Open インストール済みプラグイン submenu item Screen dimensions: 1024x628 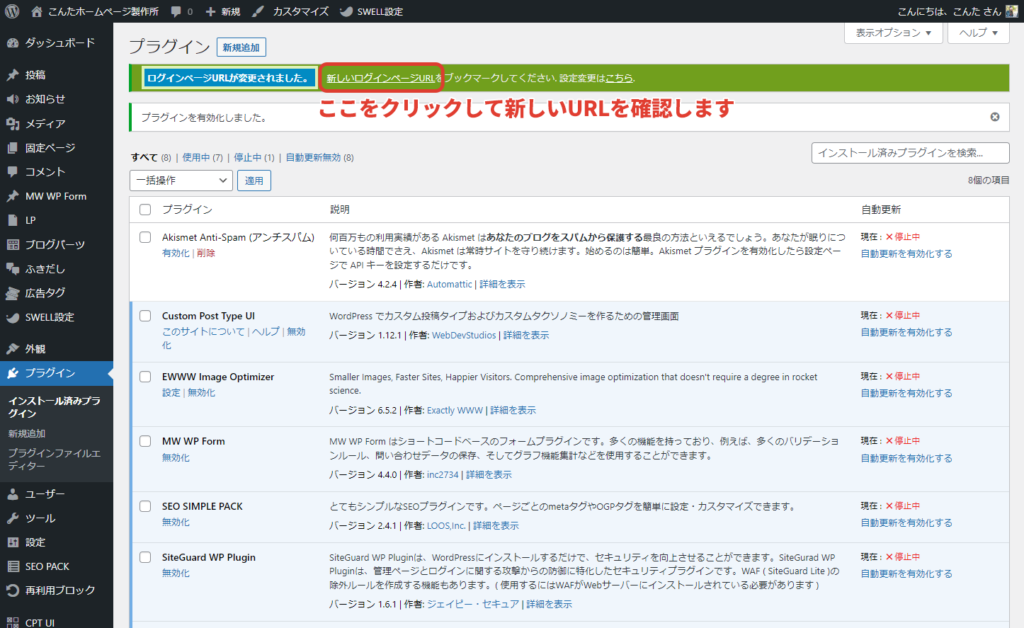pos(54,407)
